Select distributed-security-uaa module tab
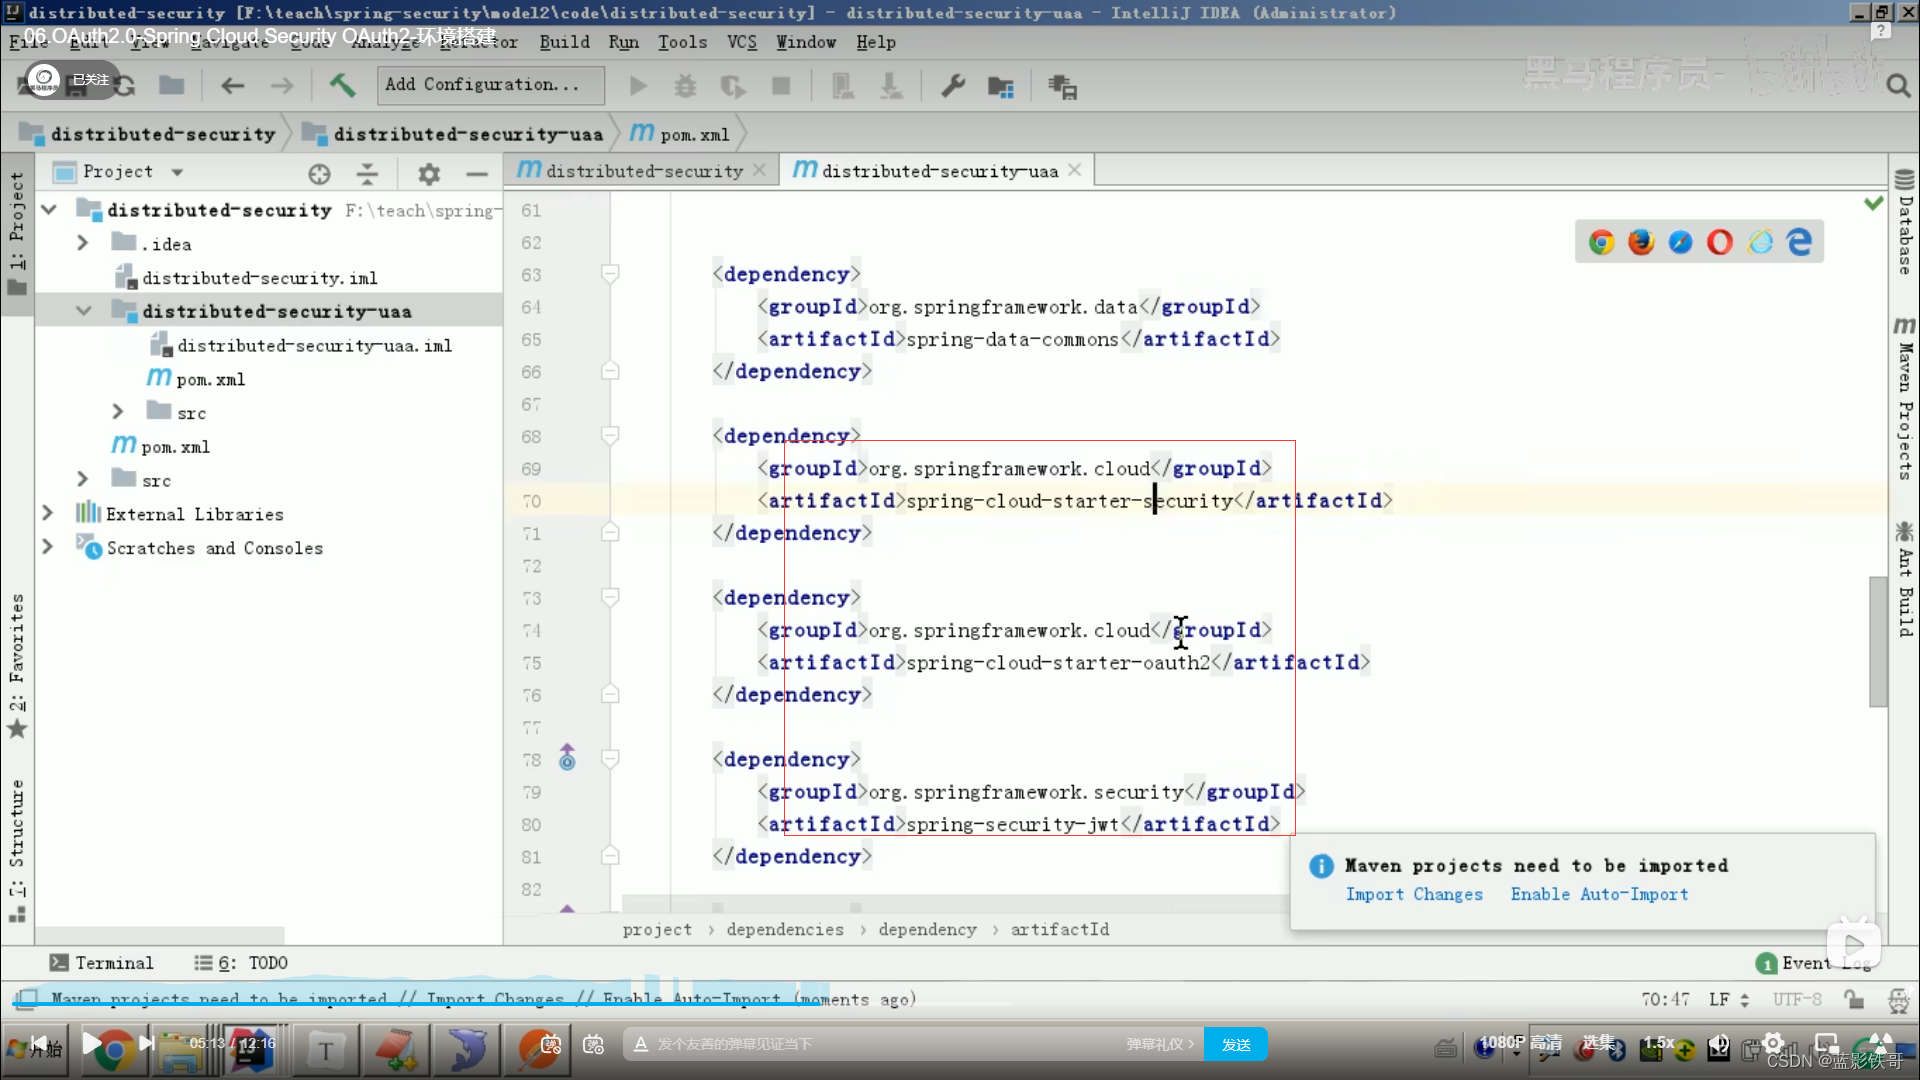The image size is (1920, 1080). pos(936,170)
